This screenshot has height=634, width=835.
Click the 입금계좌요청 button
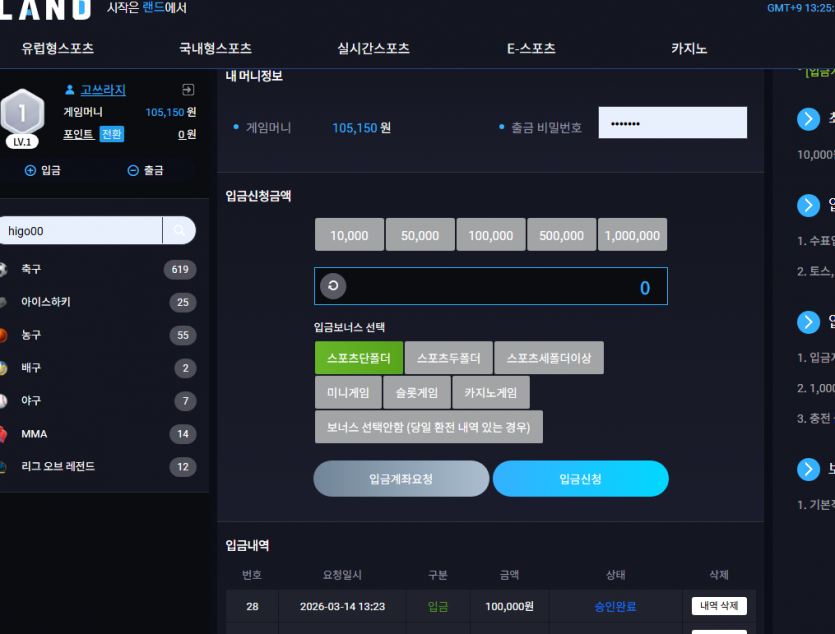pos(401,479)
